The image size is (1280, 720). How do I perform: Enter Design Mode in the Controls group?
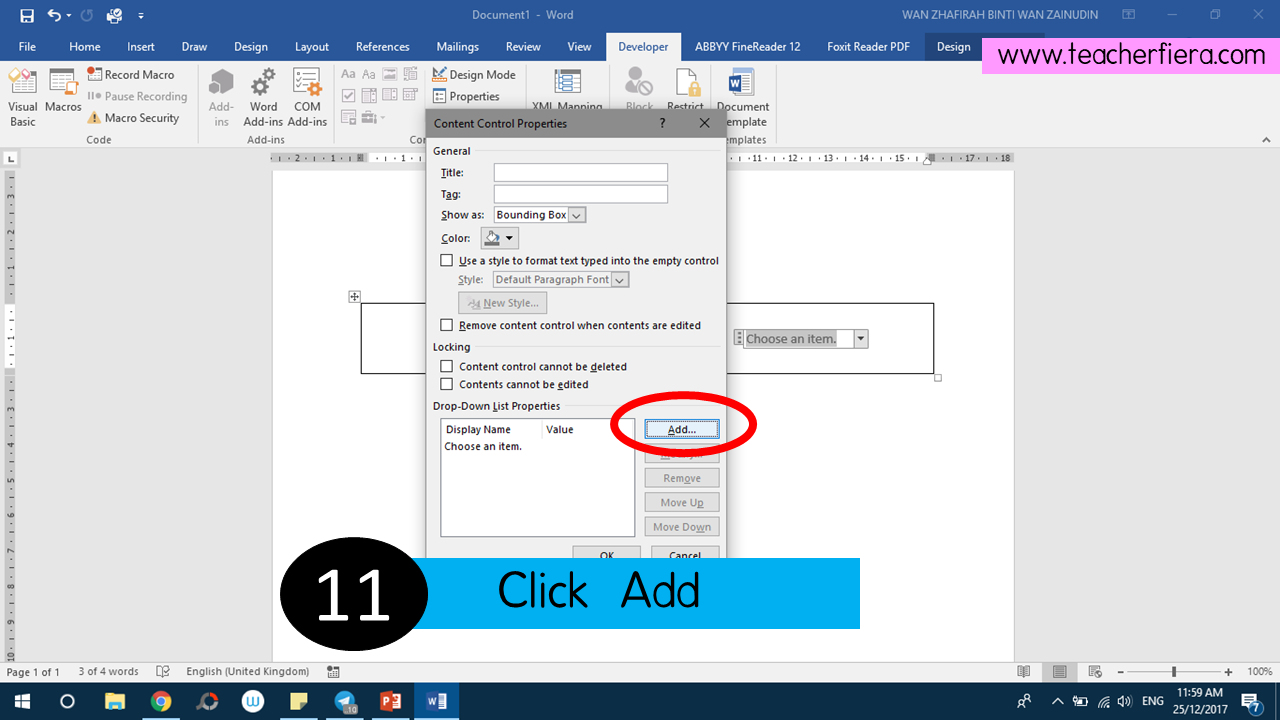click(476, 74)
